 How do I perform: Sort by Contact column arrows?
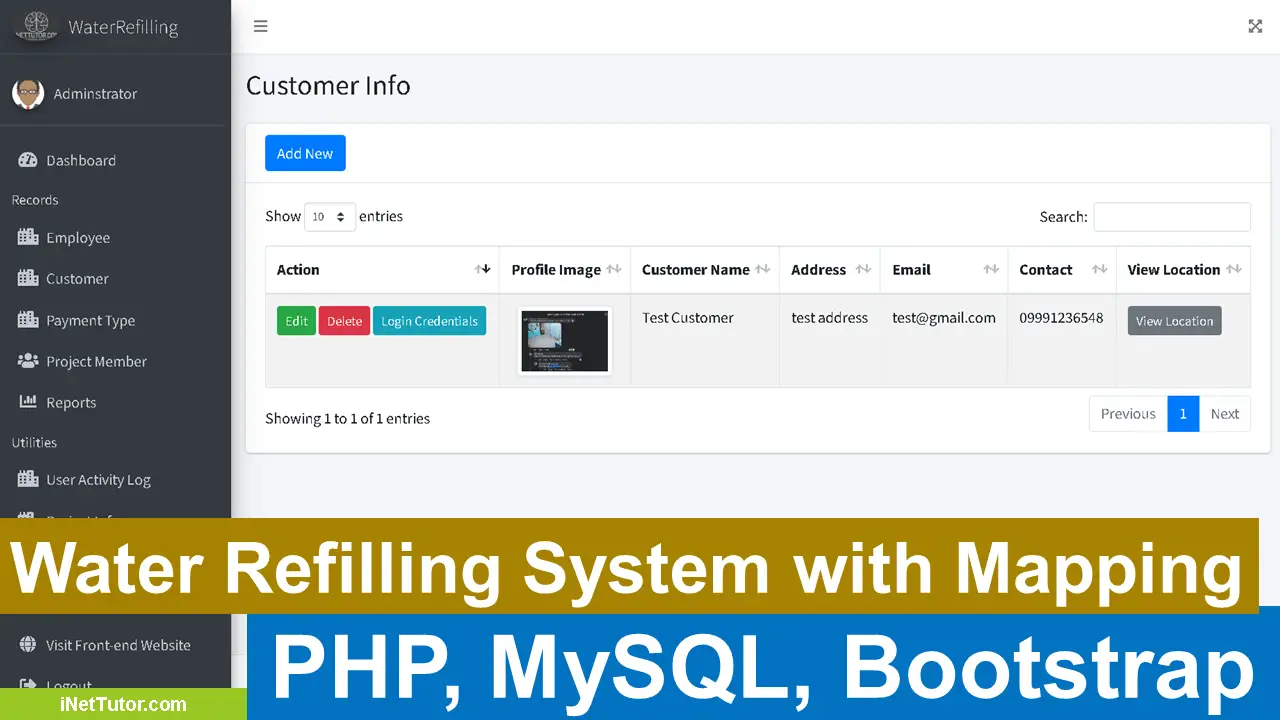[x=1099, y=269]
